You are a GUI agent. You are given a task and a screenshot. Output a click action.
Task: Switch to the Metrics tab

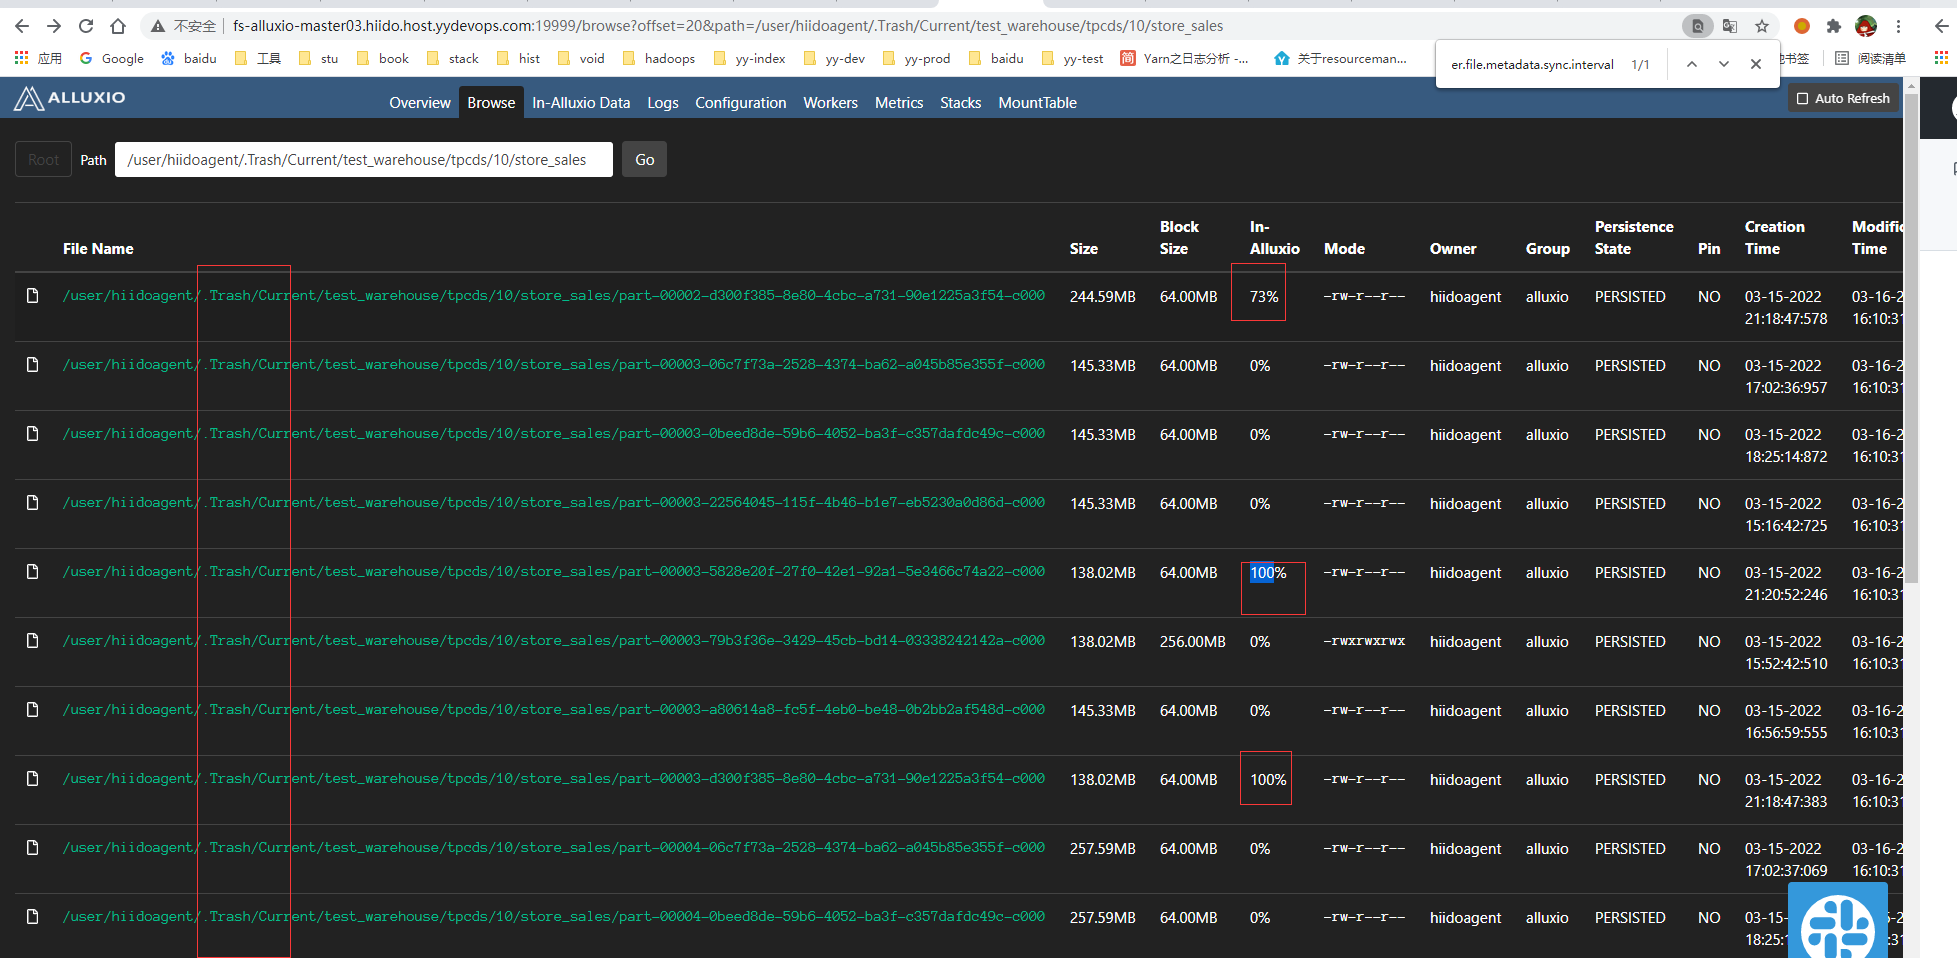click(898, 102)
